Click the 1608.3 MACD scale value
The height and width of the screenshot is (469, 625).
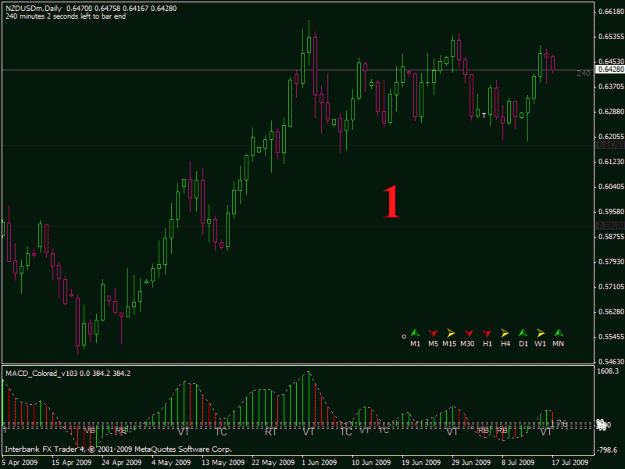point(608,371)
